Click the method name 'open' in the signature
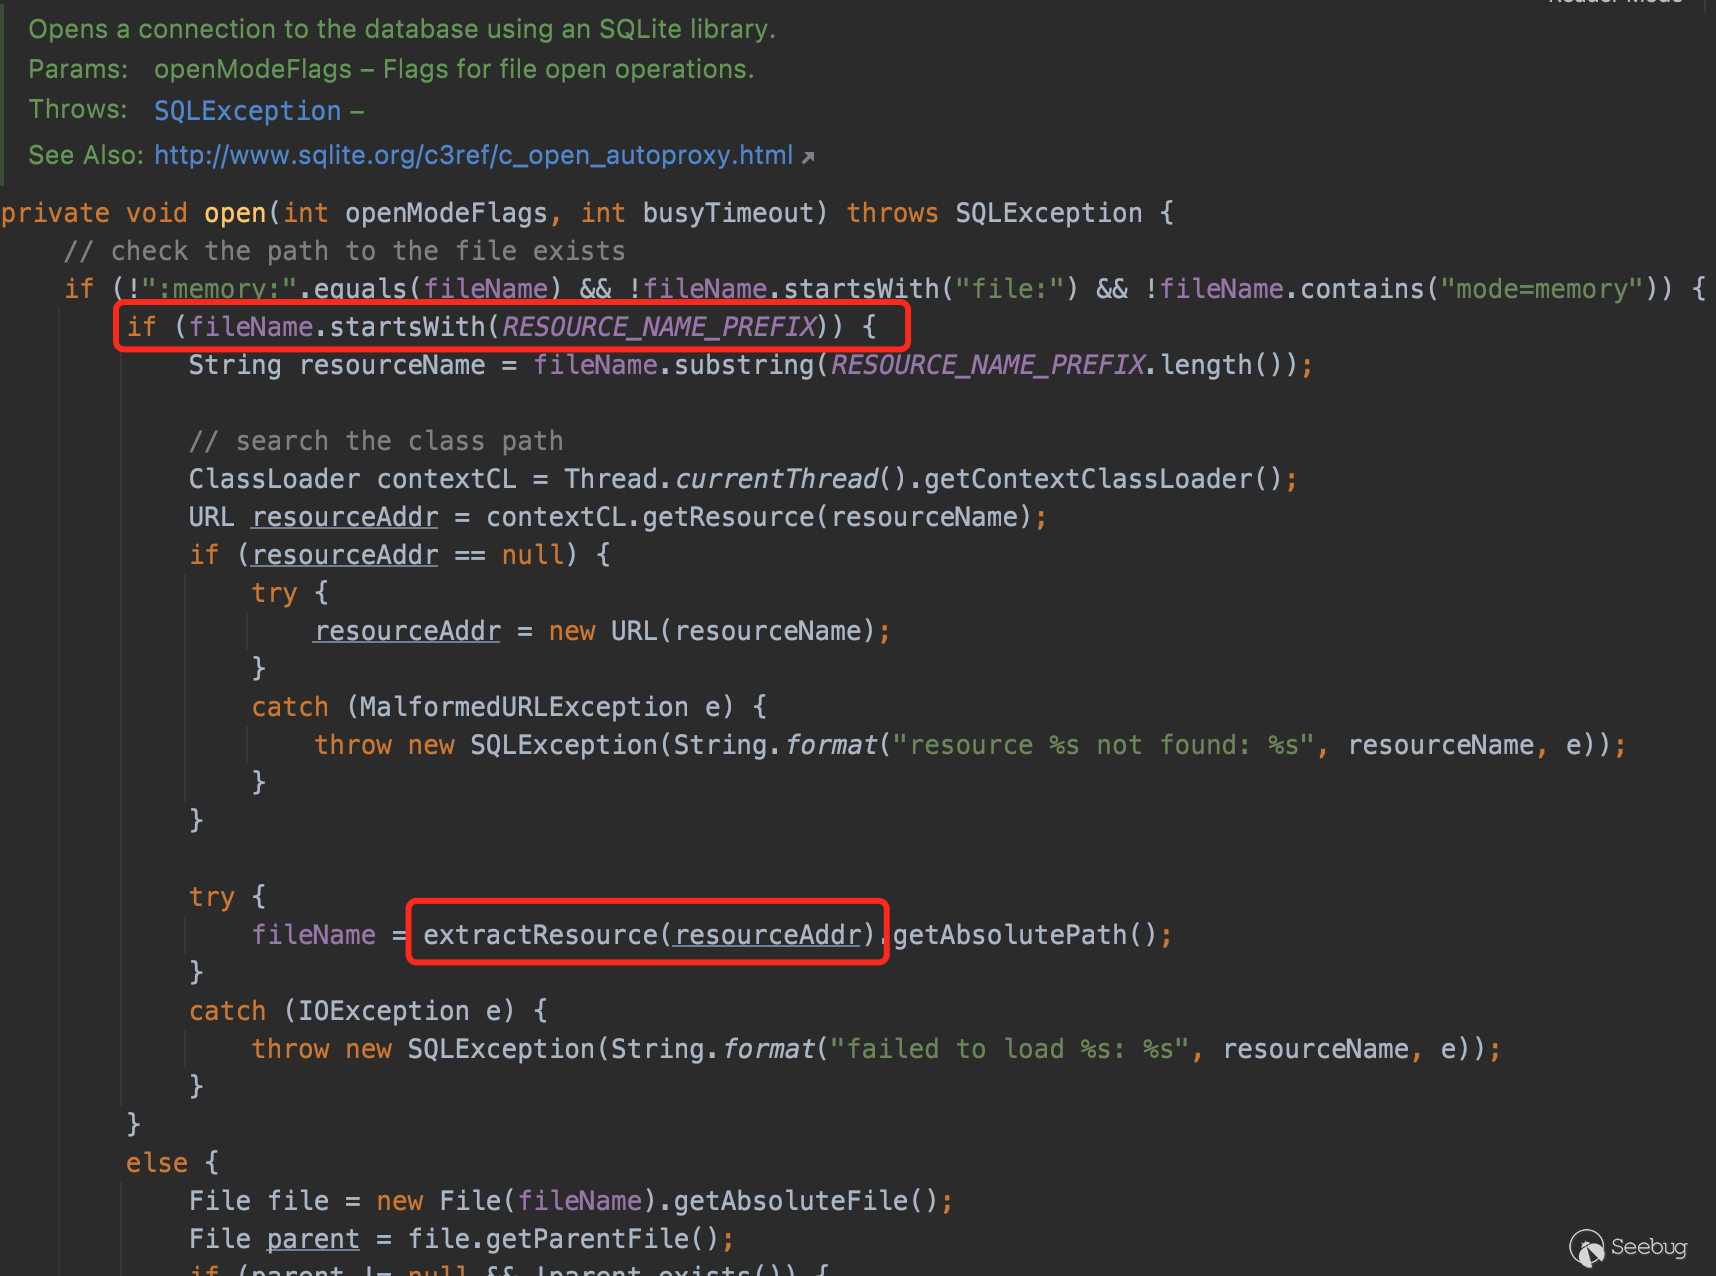 coord(235,213)
